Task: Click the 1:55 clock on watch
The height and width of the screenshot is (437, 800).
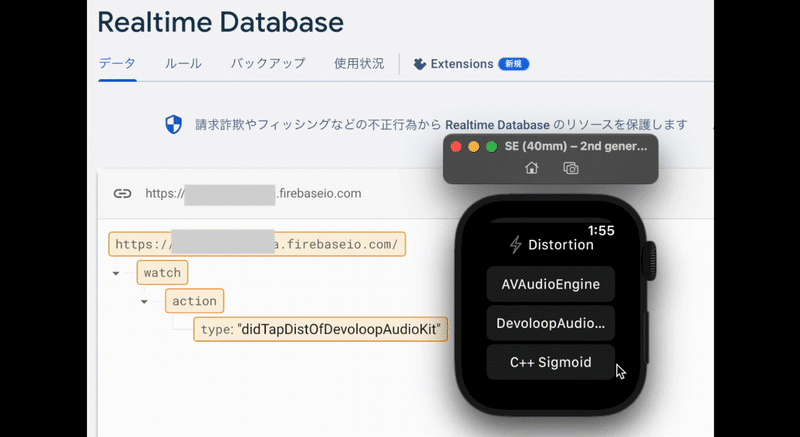Action: click(601, 230)
